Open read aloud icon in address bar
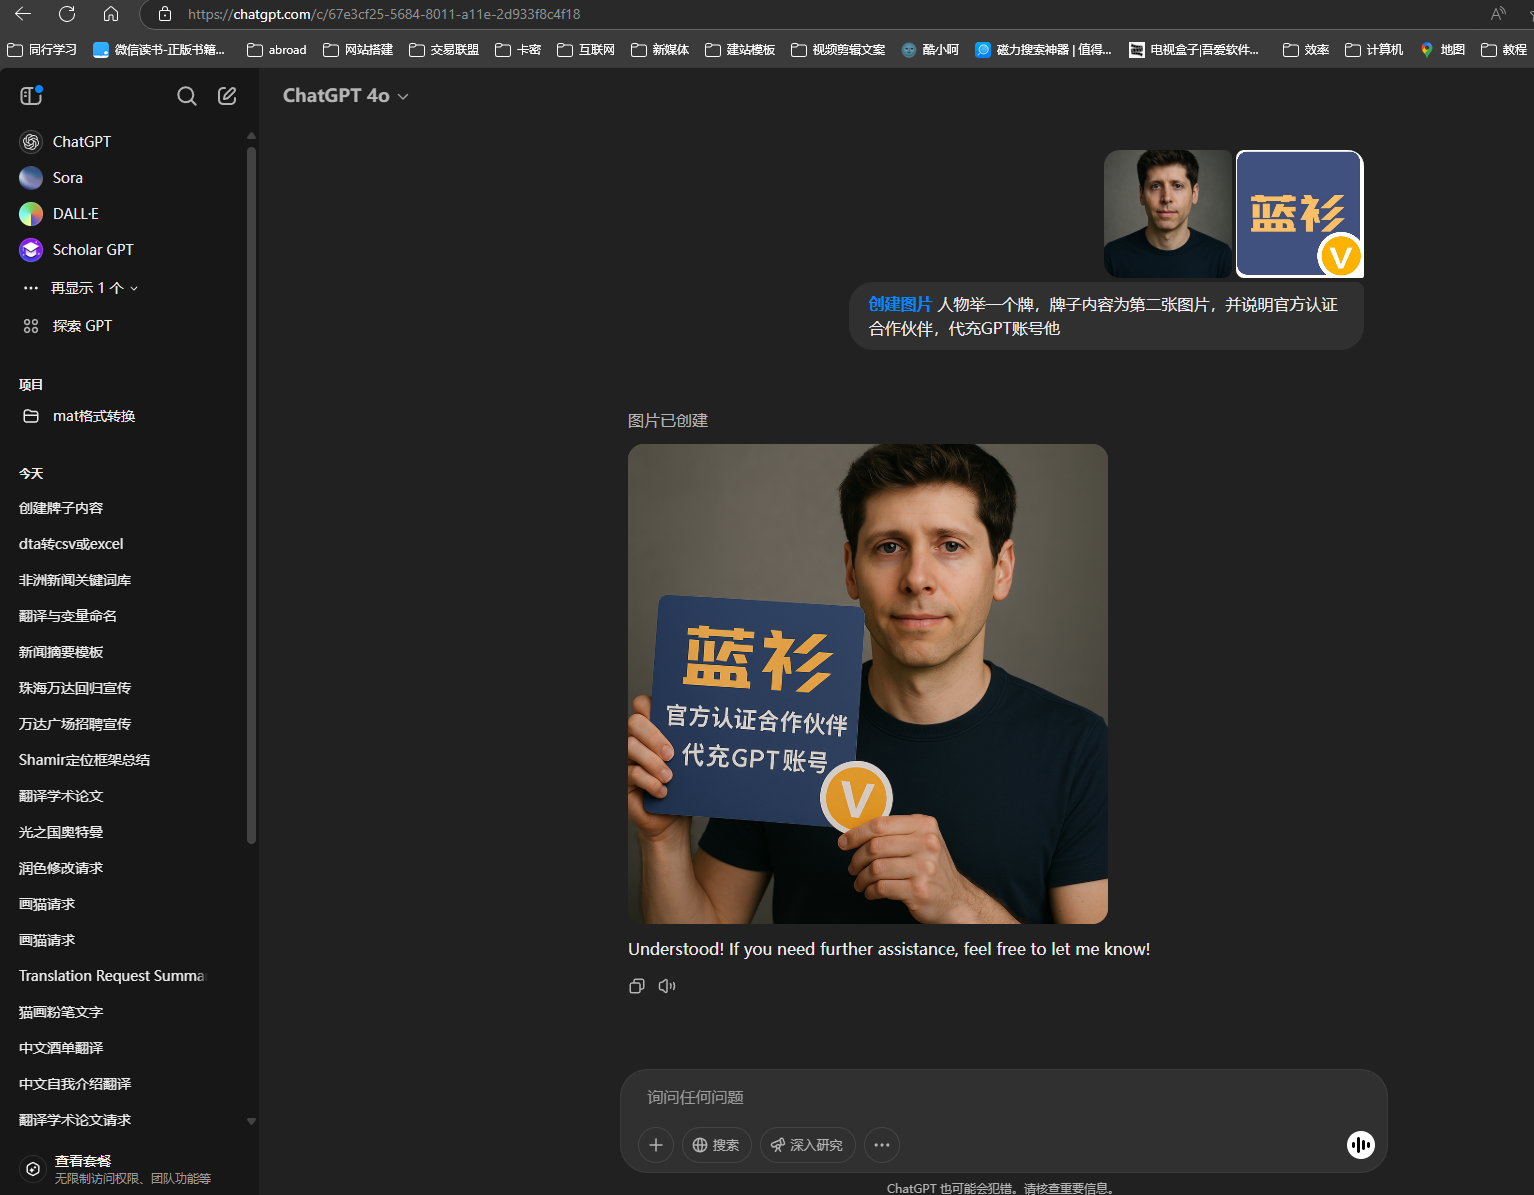Viewport: 1534px width, 1195px height. pyautogui.click(x=1498, y=14)
